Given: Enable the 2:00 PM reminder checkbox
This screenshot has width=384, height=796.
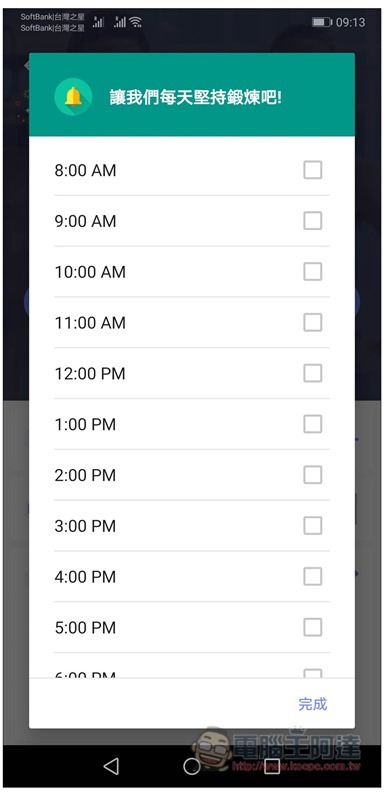Looking at the screenshot, I should pyautogui.click(x=312, y=475).
